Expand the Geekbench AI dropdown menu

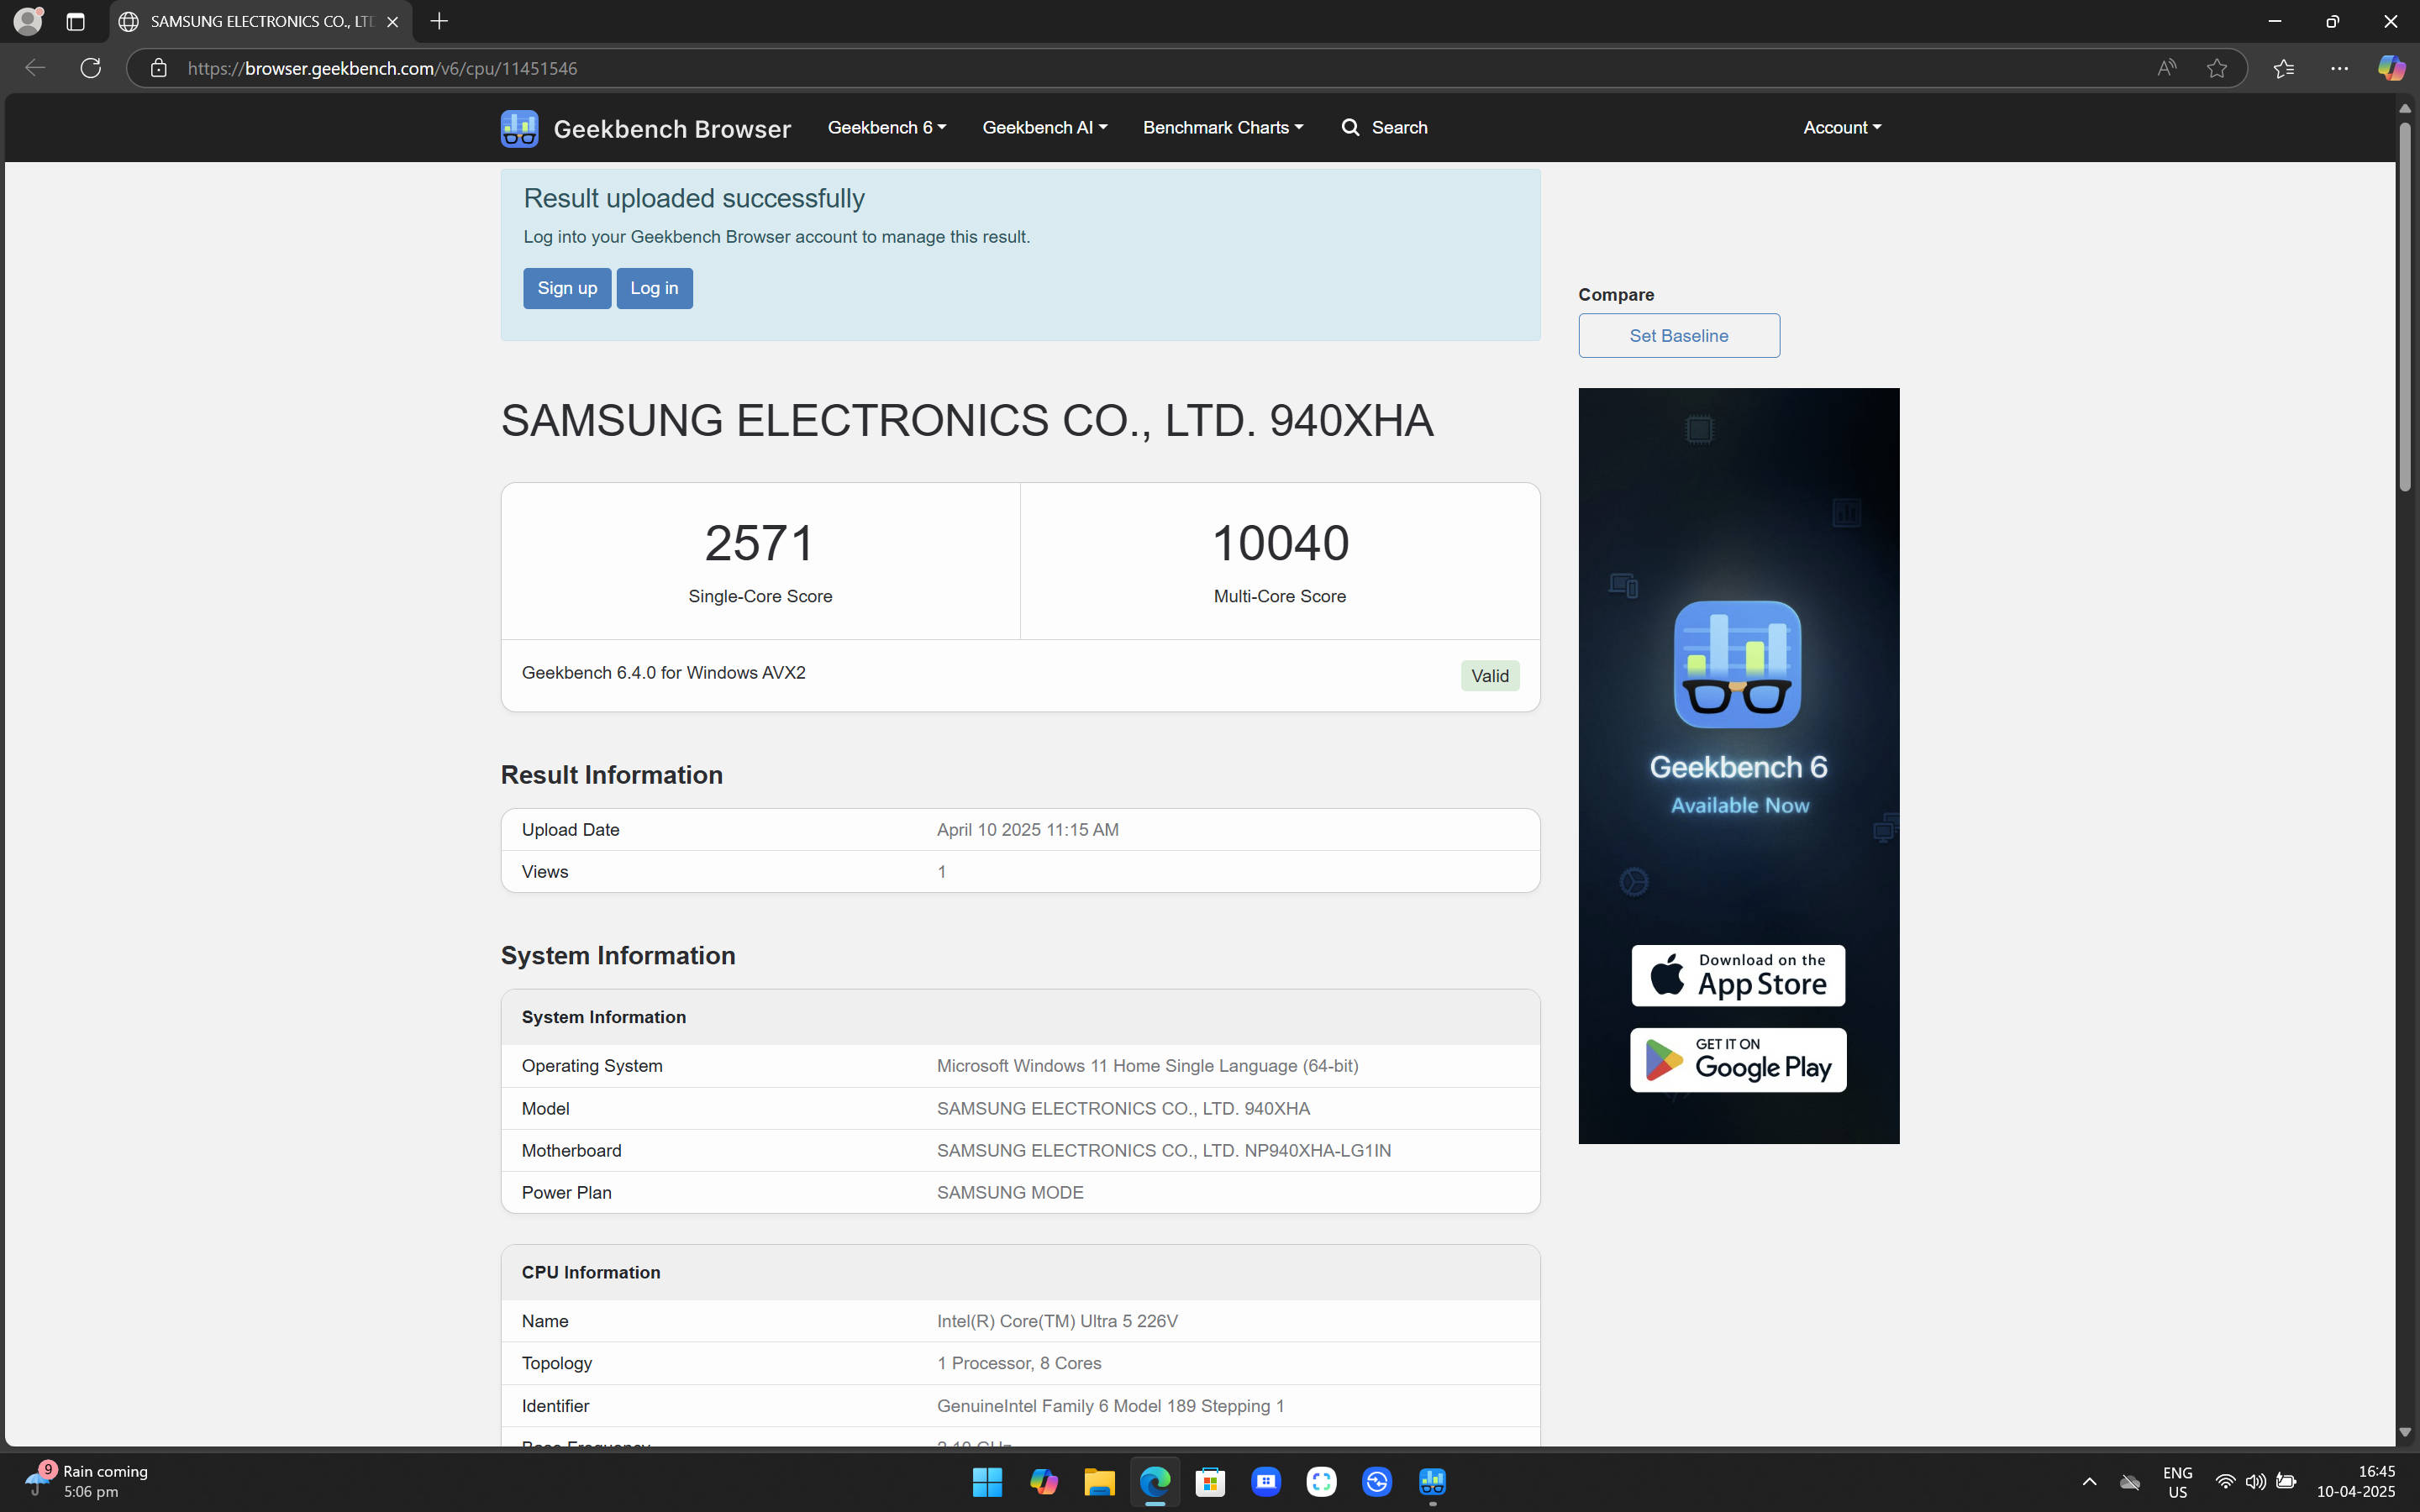tap(1044, 127)
